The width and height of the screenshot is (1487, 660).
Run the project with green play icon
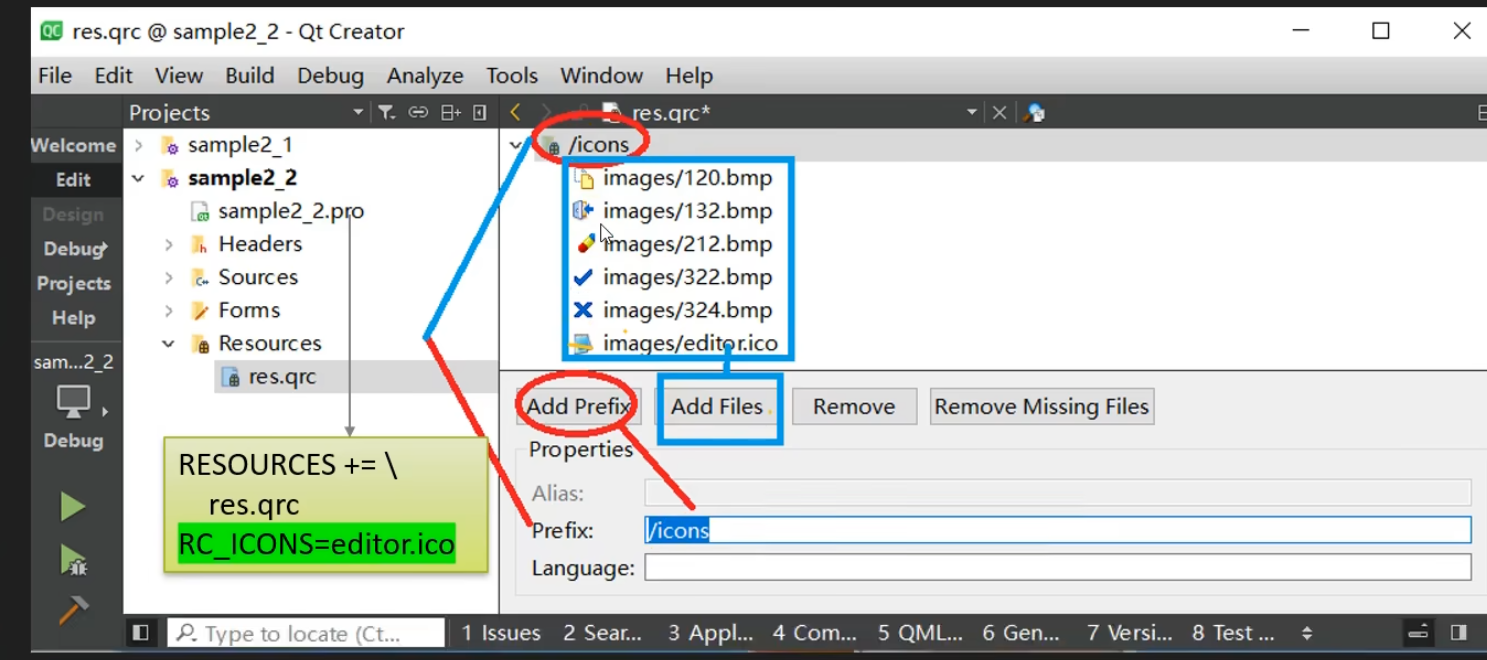(x=72, y=506)
